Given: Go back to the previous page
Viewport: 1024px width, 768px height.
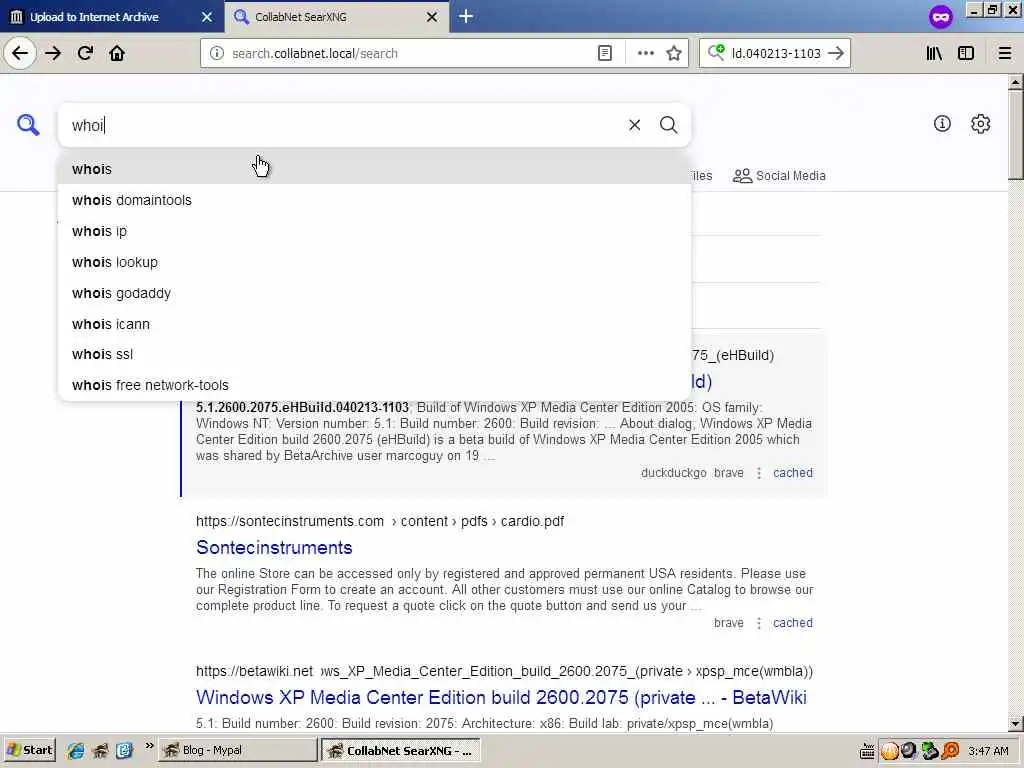Looking at the screenshot, I should pos(20,54).
